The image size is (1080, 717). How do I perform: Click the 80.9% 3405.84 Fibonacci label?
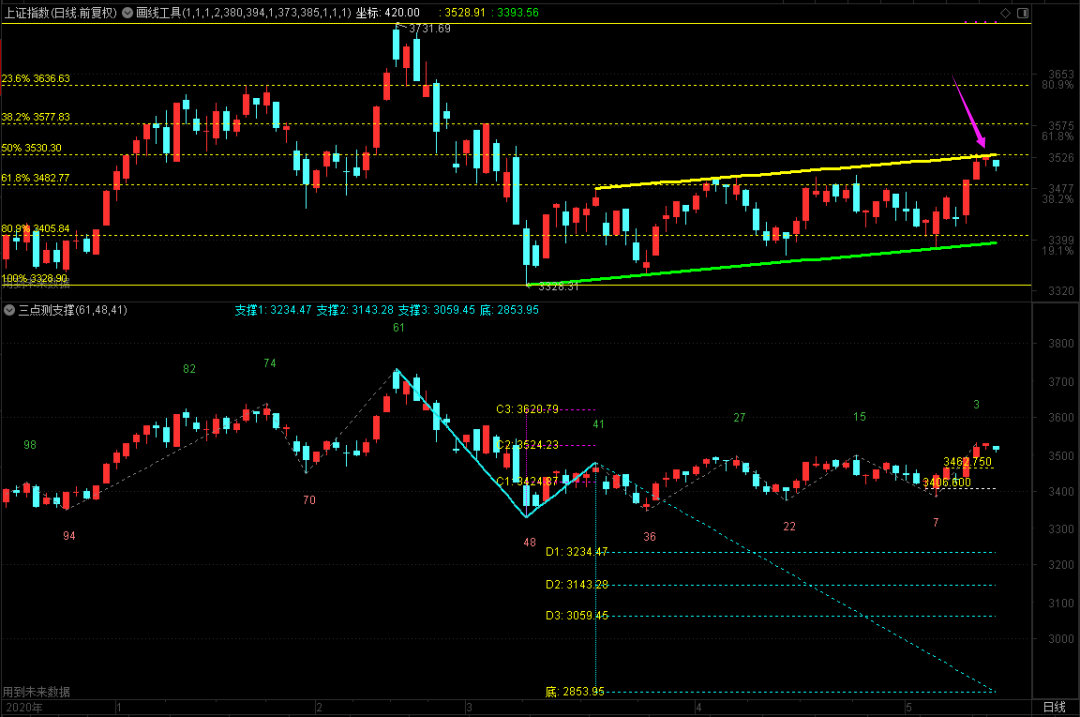coord(36,229)
